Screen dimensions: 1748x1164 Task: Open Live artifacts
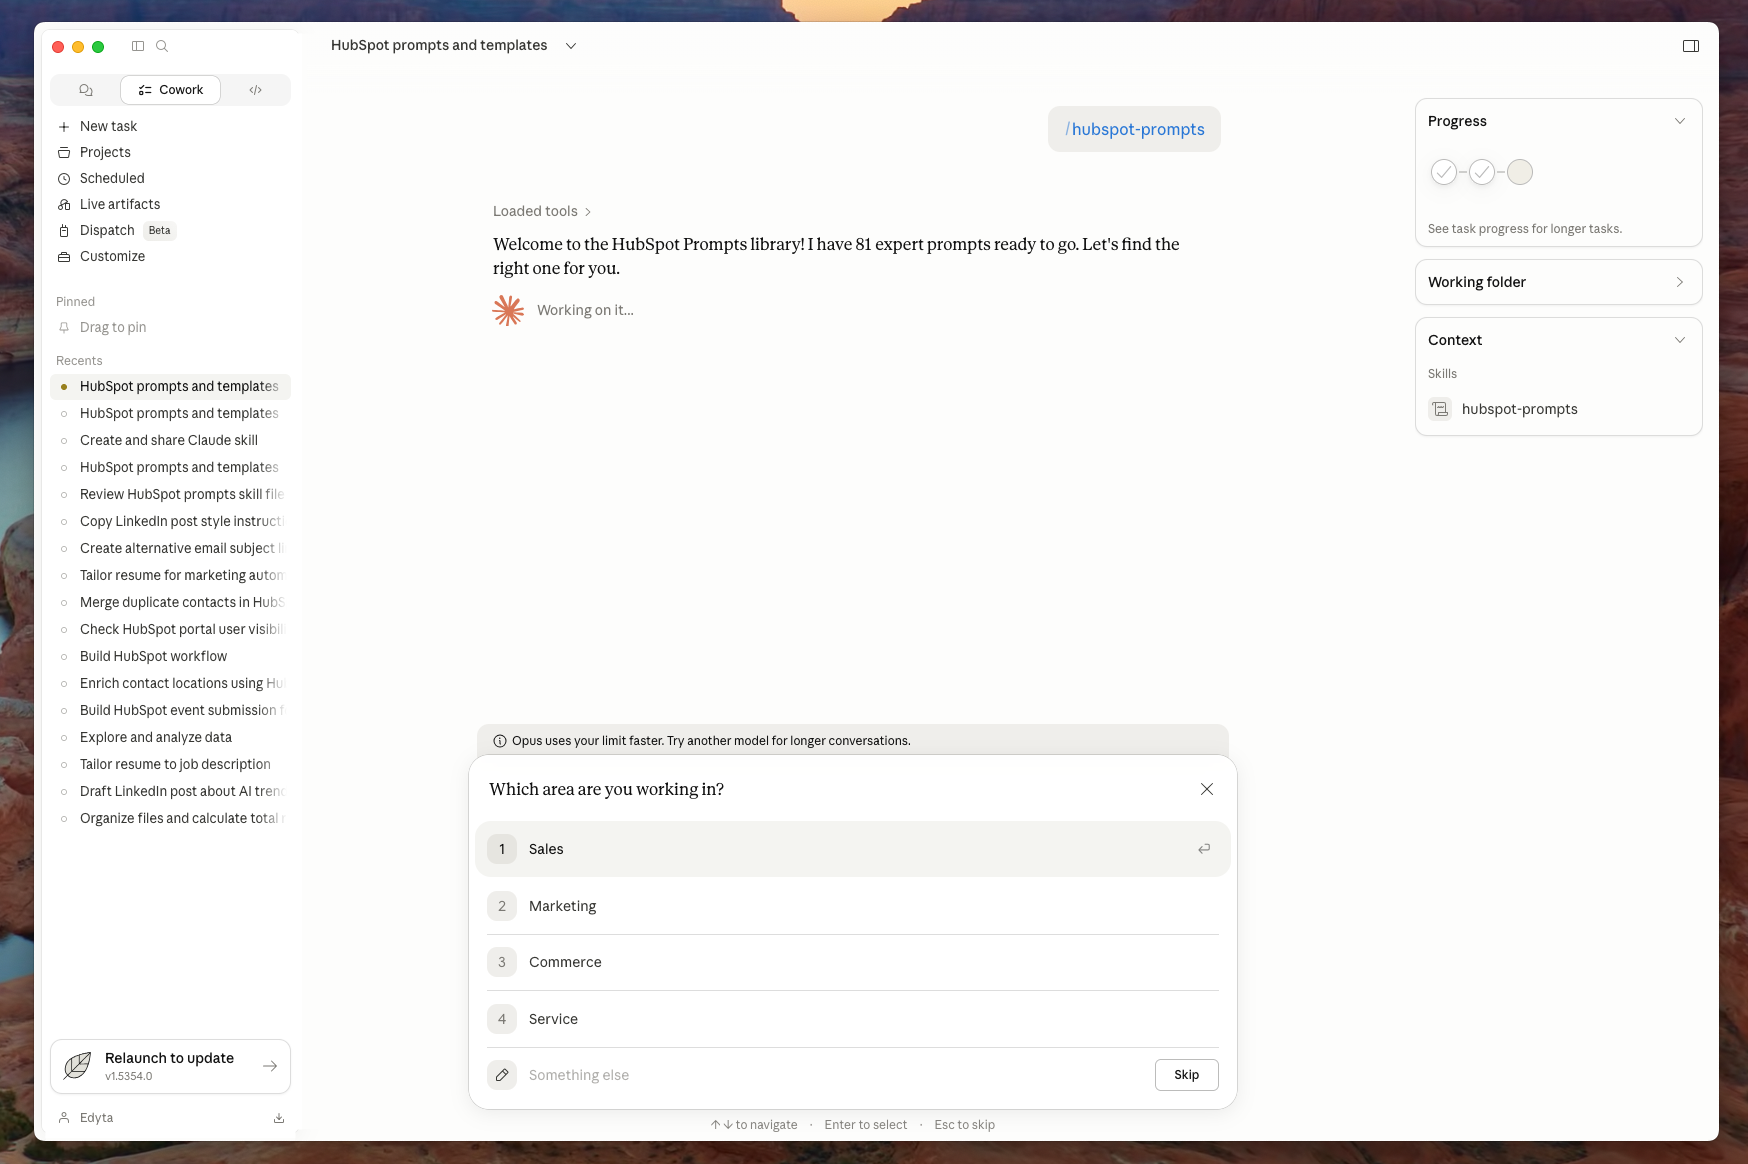(x=170, y=204)
